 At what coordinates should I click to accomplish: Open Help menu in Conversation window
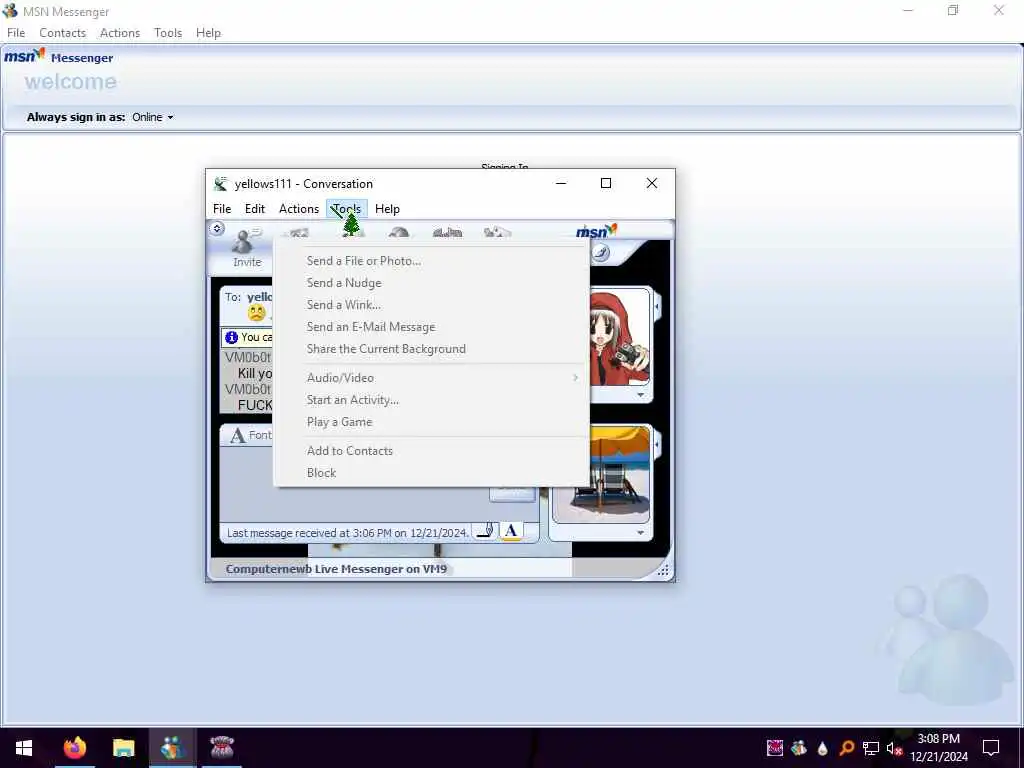pos(387,209)
